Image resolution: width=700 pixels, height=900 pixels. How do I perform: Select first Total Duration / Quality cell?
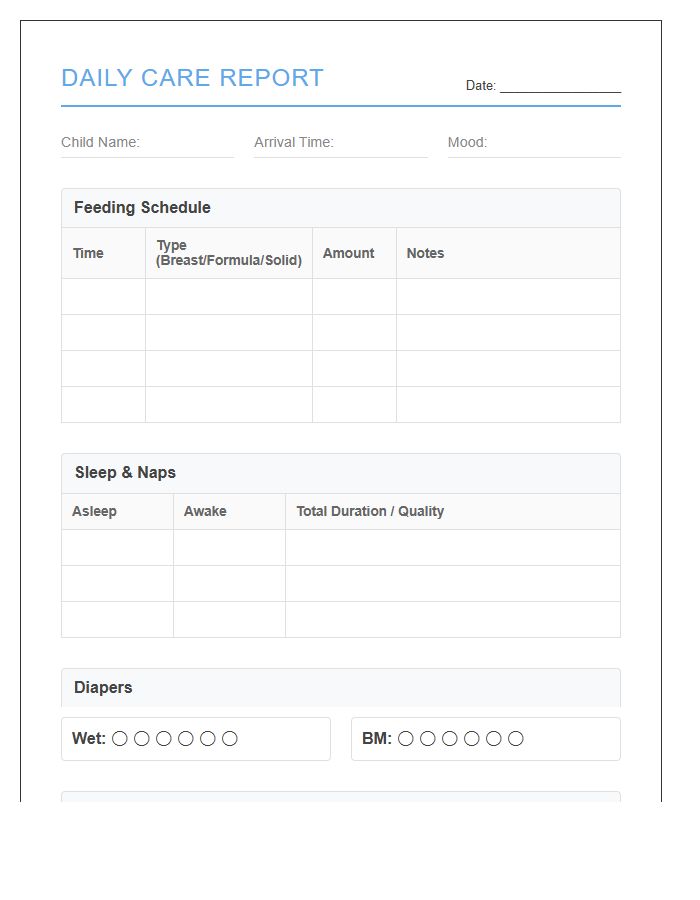click(452, 548)
